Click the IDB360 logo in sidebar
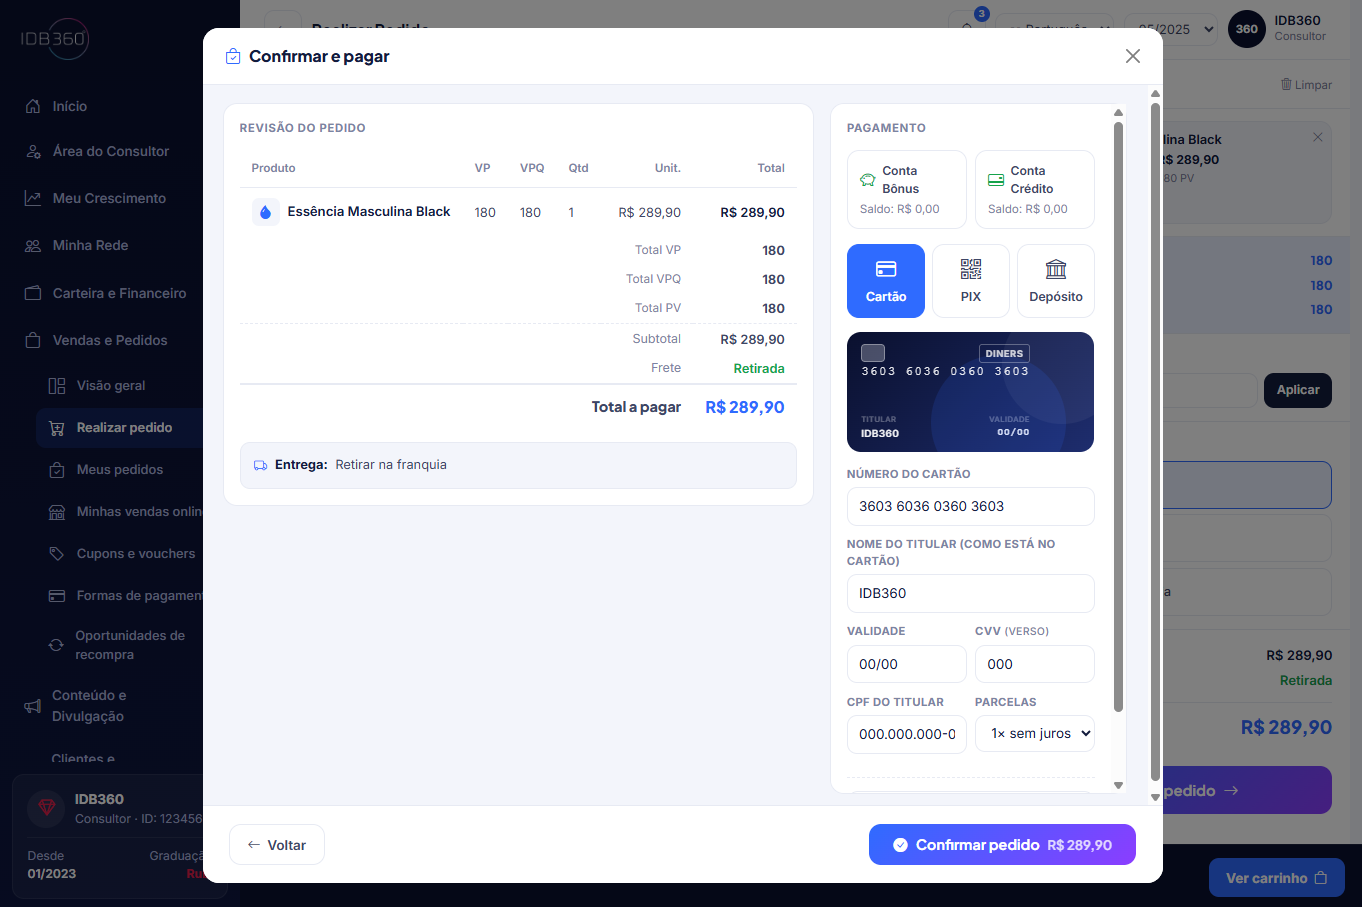1362x907 pixels. point(55,39)
